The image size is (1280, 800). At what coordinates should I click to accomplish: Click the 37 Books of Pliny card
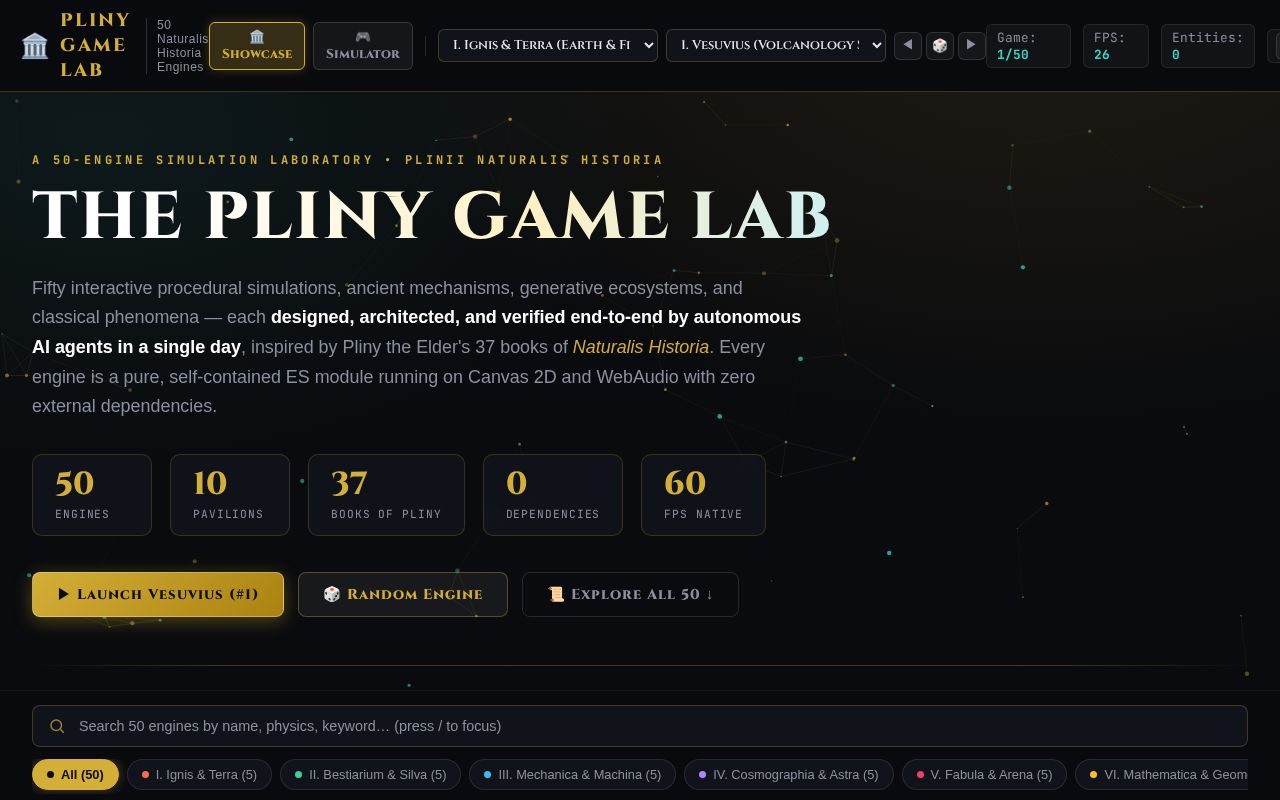pyautogui.click(x=386, y=495)
